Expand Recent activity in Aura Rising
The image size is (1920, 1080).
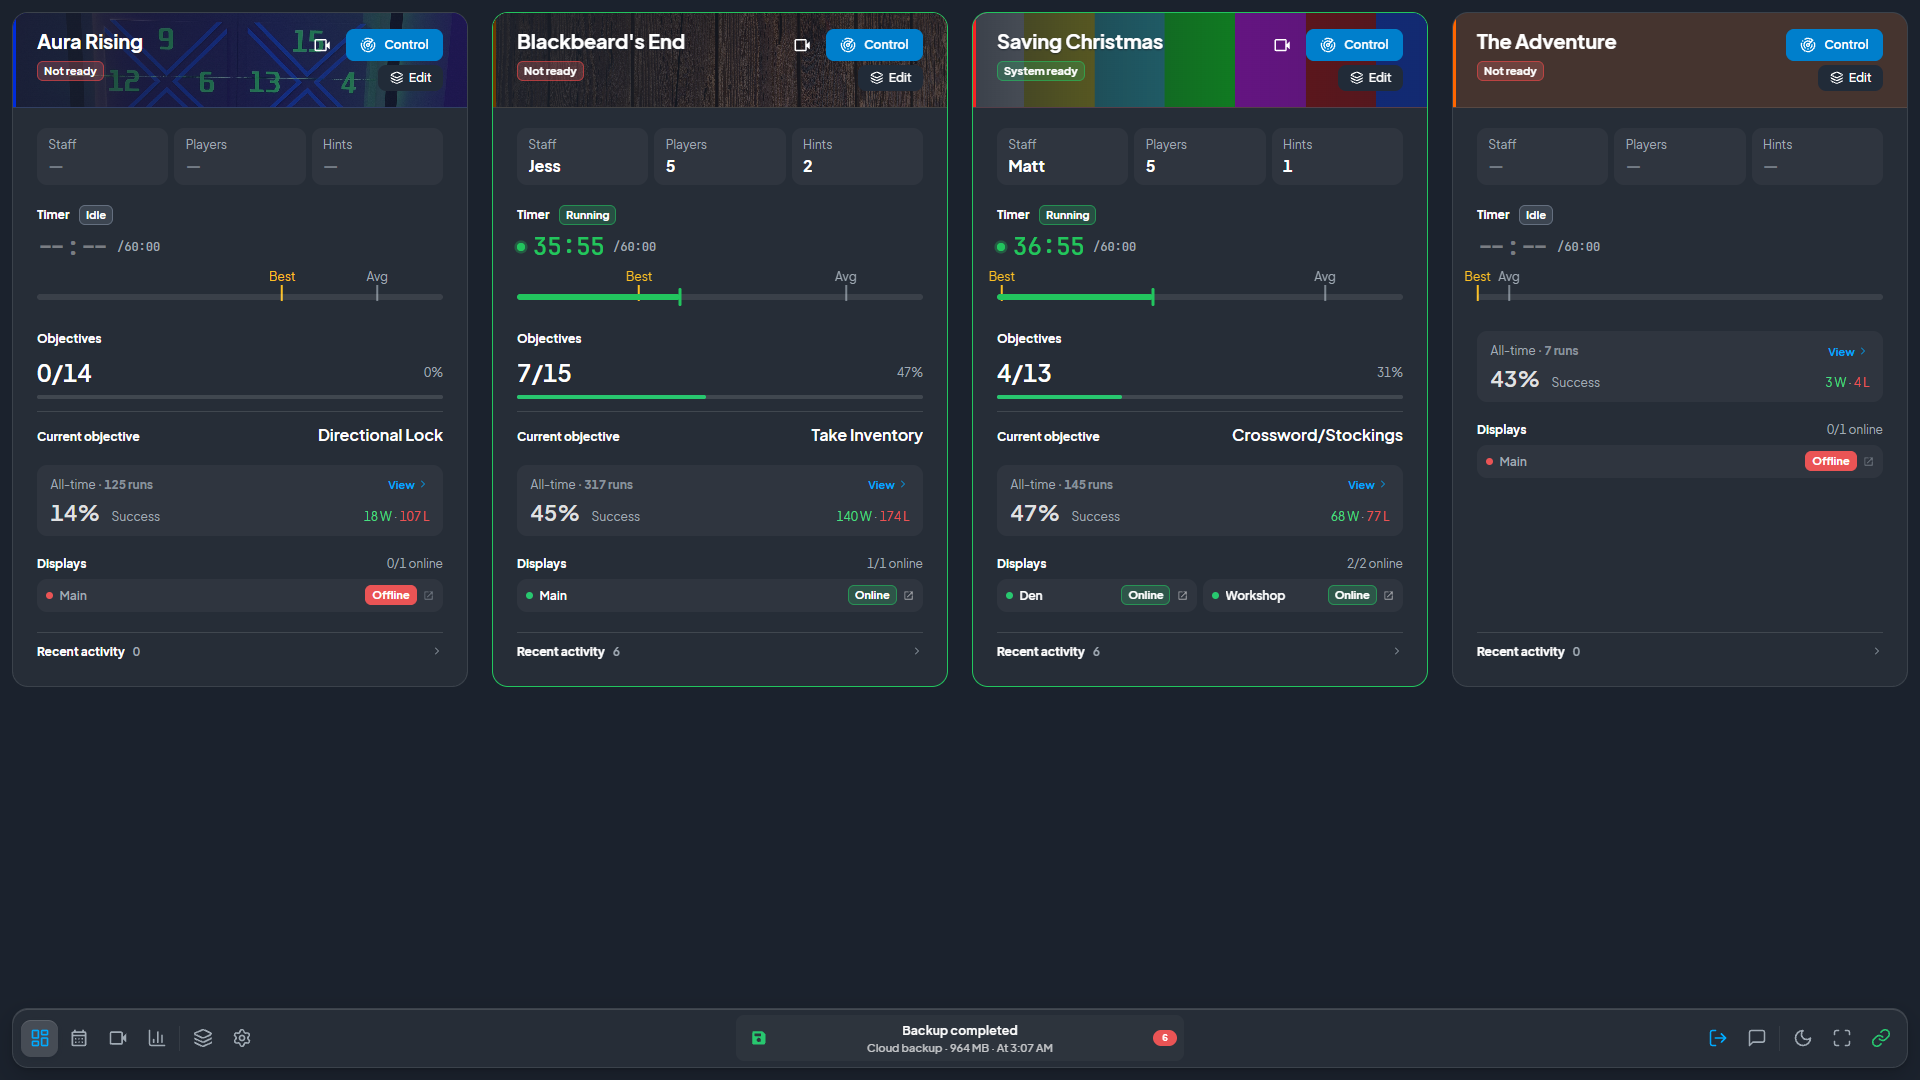(x=240, y=652)
